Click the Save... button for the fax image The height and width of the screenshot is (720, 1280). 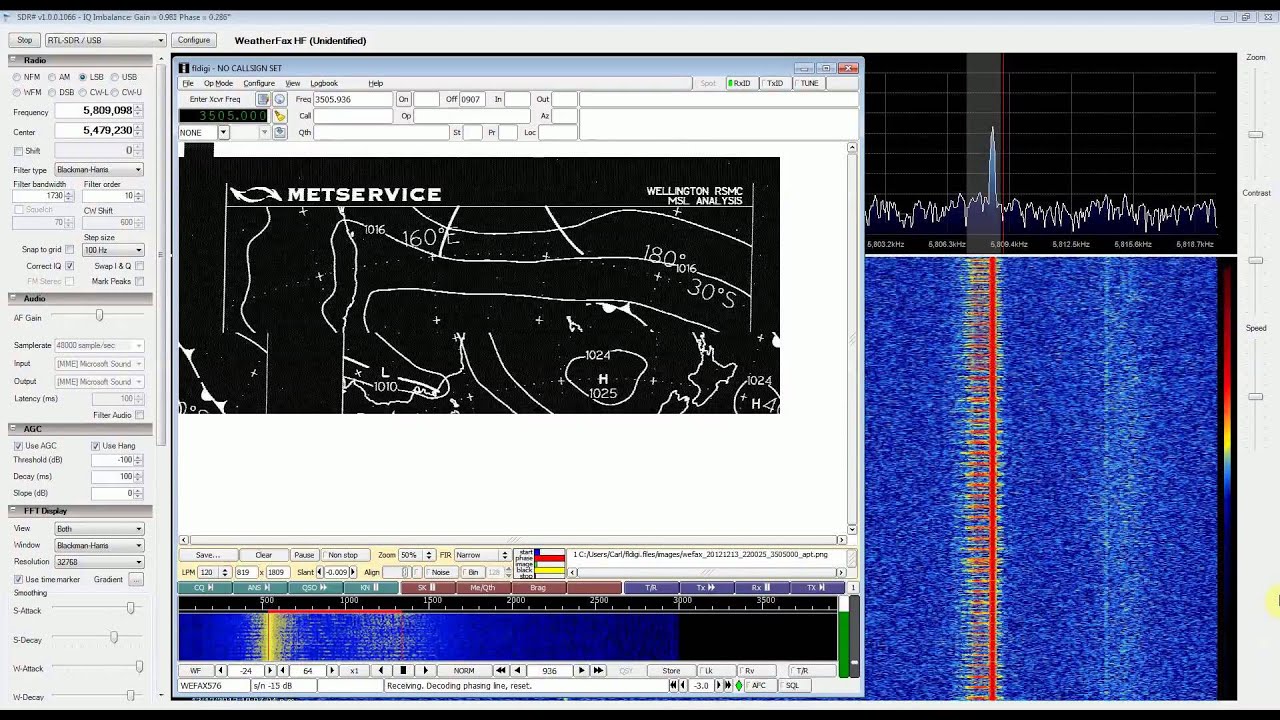pyautogui.click(x=208, y=555)
